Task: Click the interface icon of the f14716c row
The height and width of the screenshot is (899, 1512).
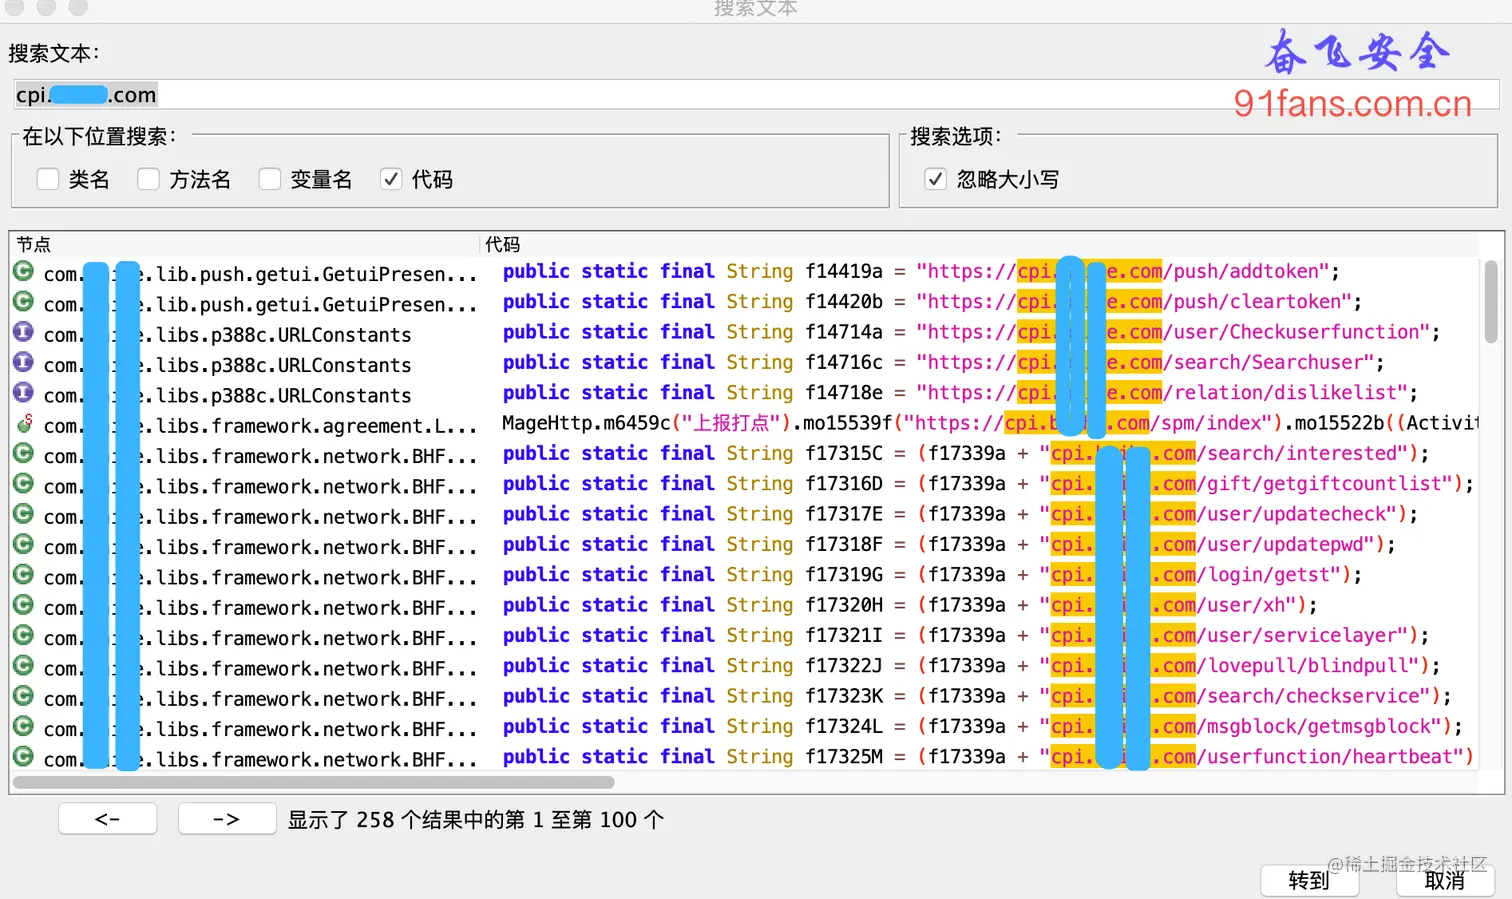Action: click(23, 362)
